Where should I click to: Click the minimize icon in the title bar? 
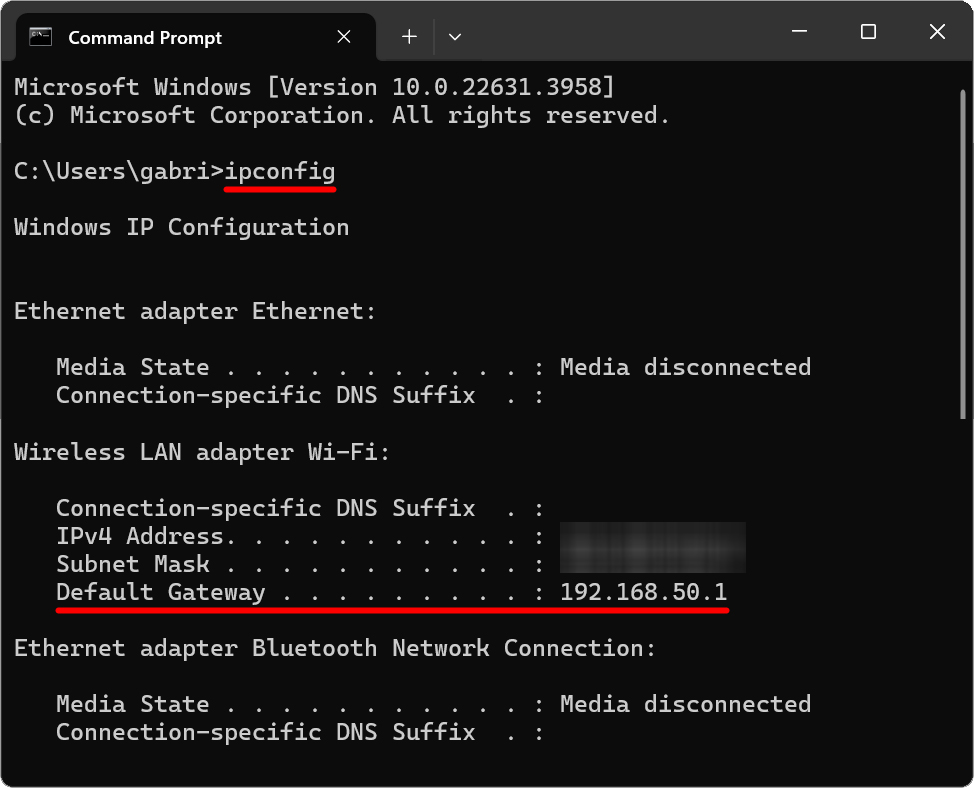(x=798, y=32)
